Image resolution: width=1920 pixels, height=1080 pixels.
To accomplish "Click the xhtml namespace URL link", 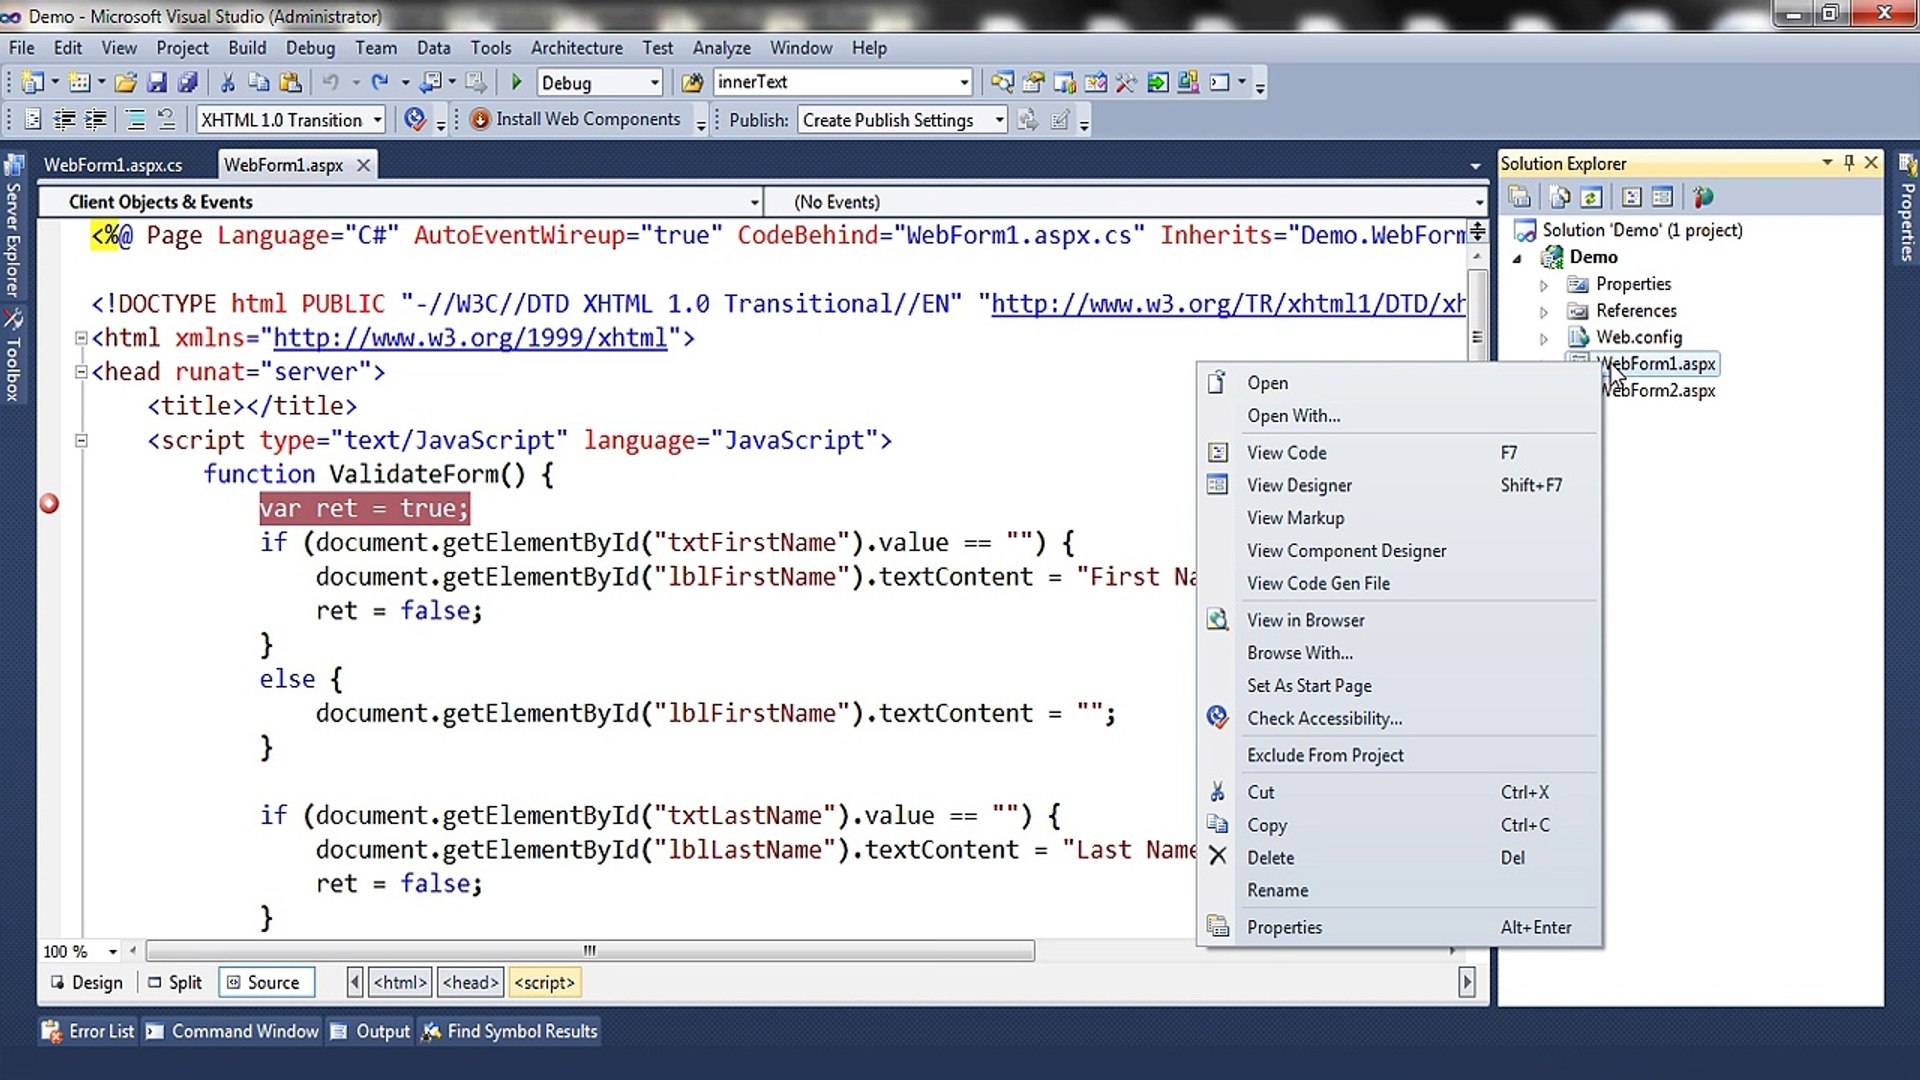I will coord(470,338).
